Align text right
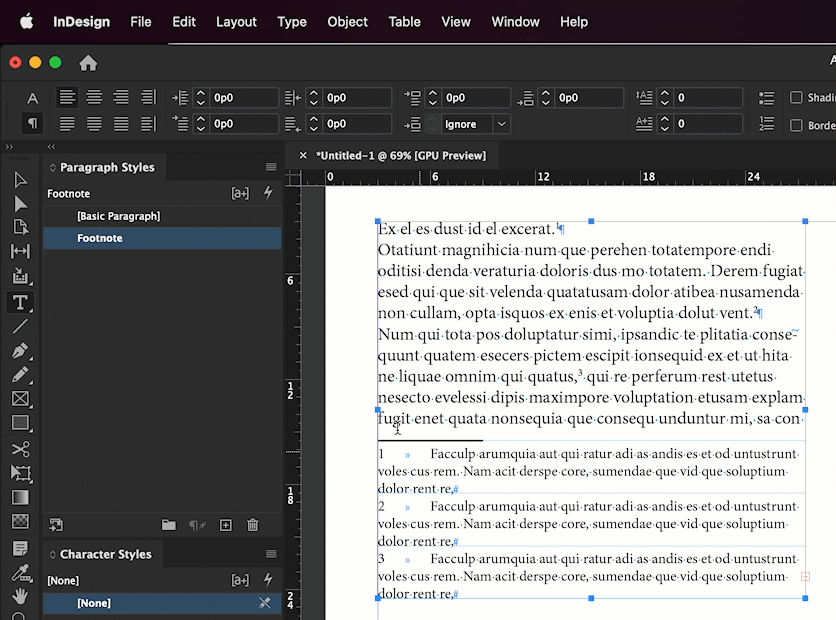The width and height of the screenshot is (836, 620). pos(121,98)
